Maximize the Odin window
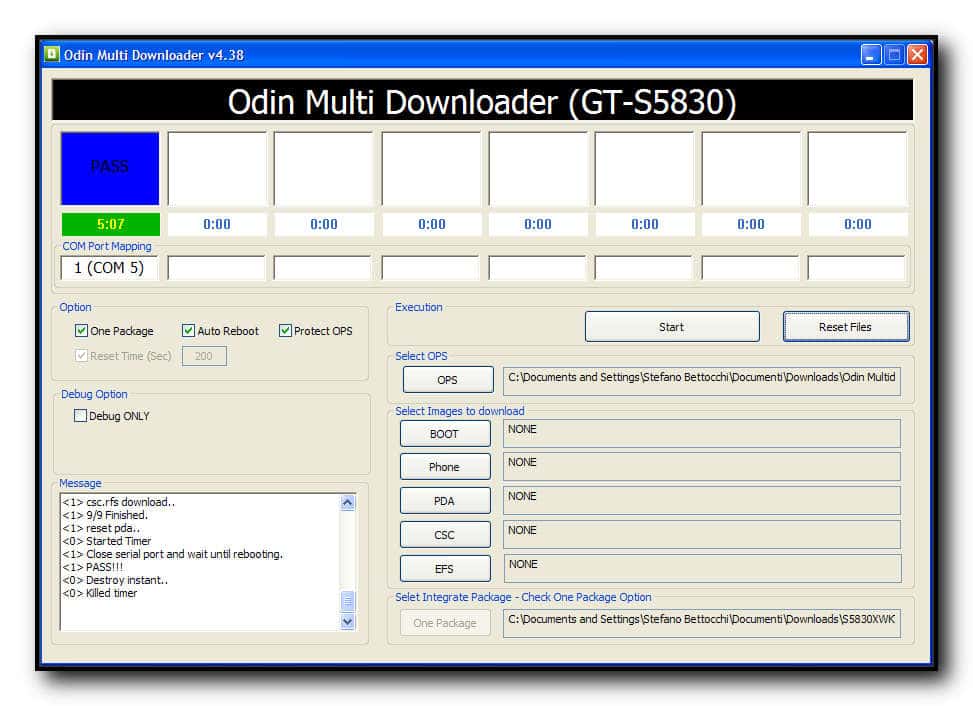973x706 pixels. pos(894,55)
